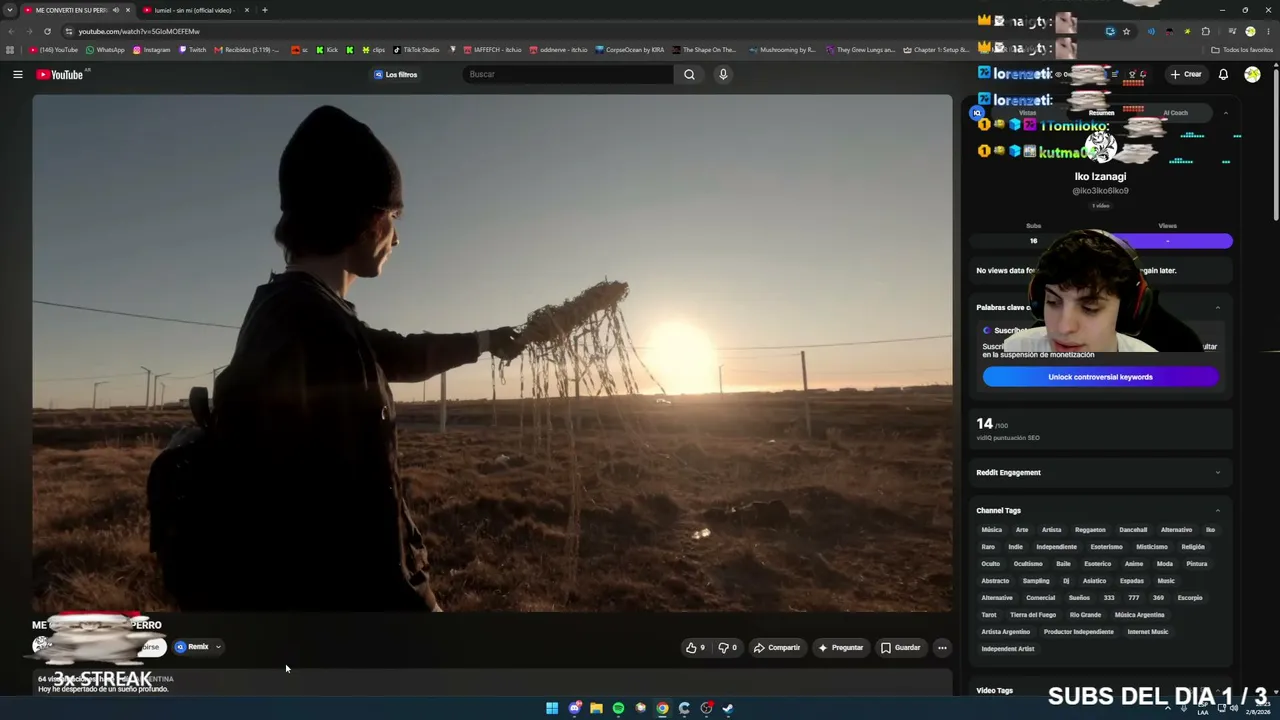Open YouTube notifications bell
This screenshot has width=1280, height=720.
point(1223,74)
